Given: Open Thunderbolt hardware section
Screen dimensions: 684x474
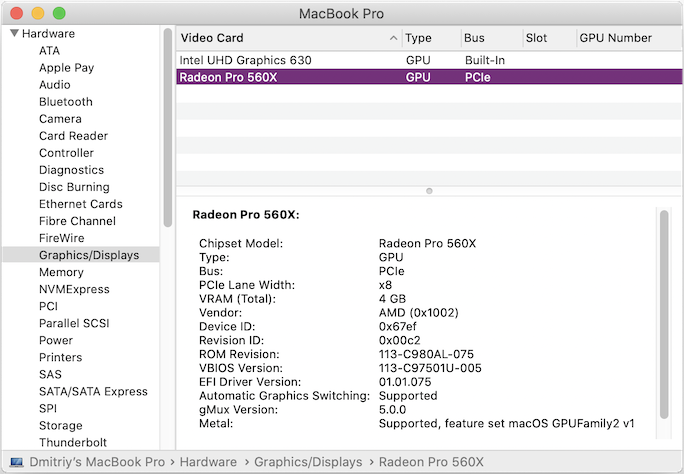Looking at the screenshot, I should point(73,442).
